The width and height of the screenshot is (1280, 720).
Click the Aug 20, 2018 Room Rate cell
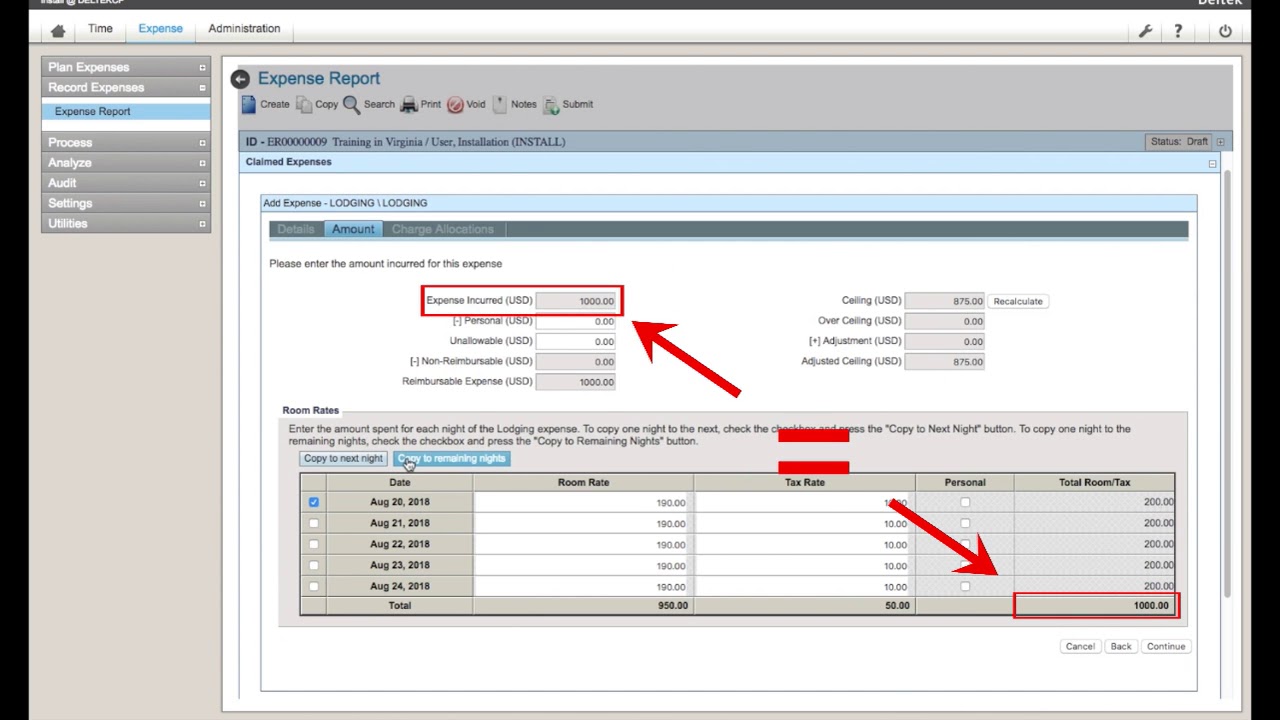coord(583,502)
